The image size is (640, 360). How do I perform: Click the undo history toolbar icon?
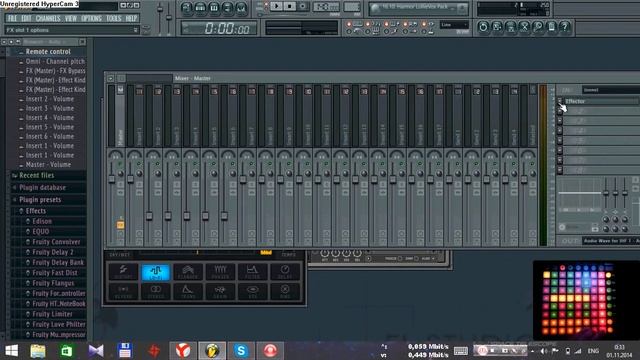pyautogui.click(x=483, y=27)
